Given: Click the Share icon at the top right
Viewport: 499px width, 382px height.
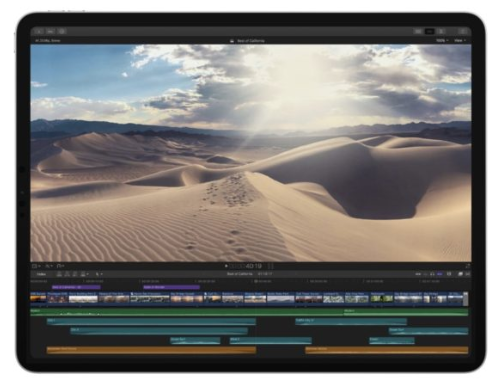Looking at the screenshot, I should (463, 31).
